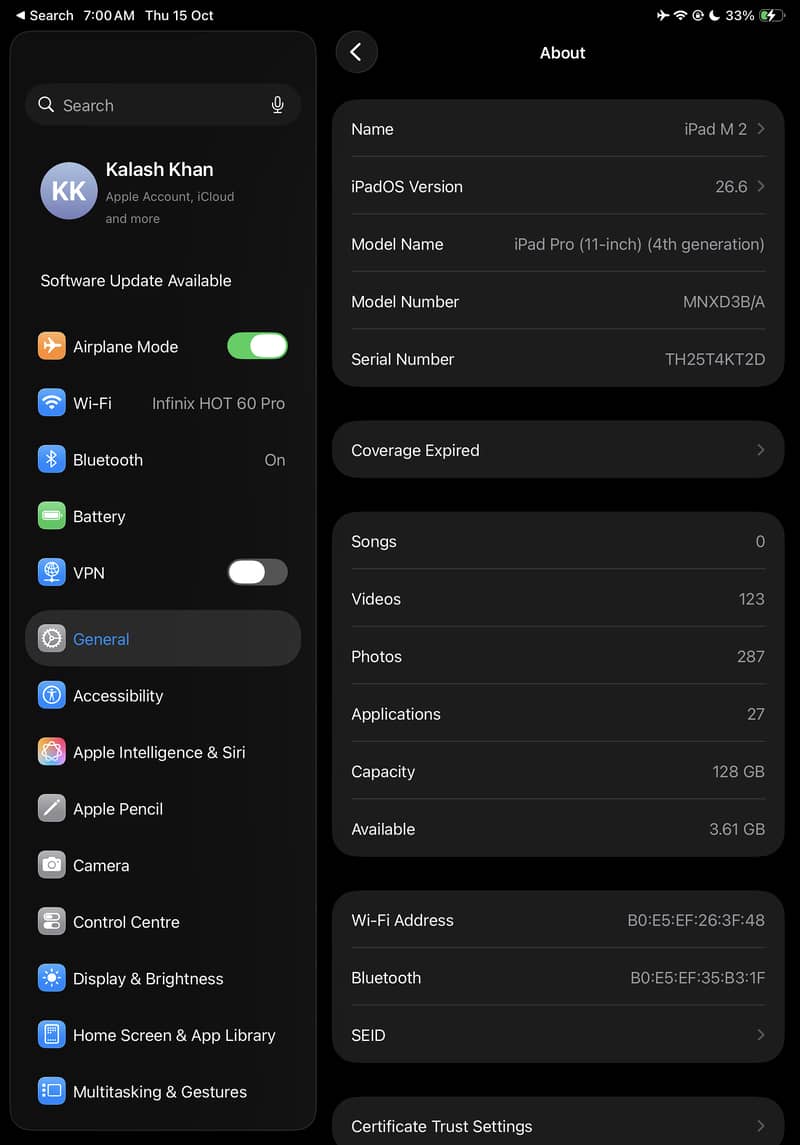Viewport: 800px width, 1145px height.
Task: Open the Control Centre label
Action: [126, 922]
